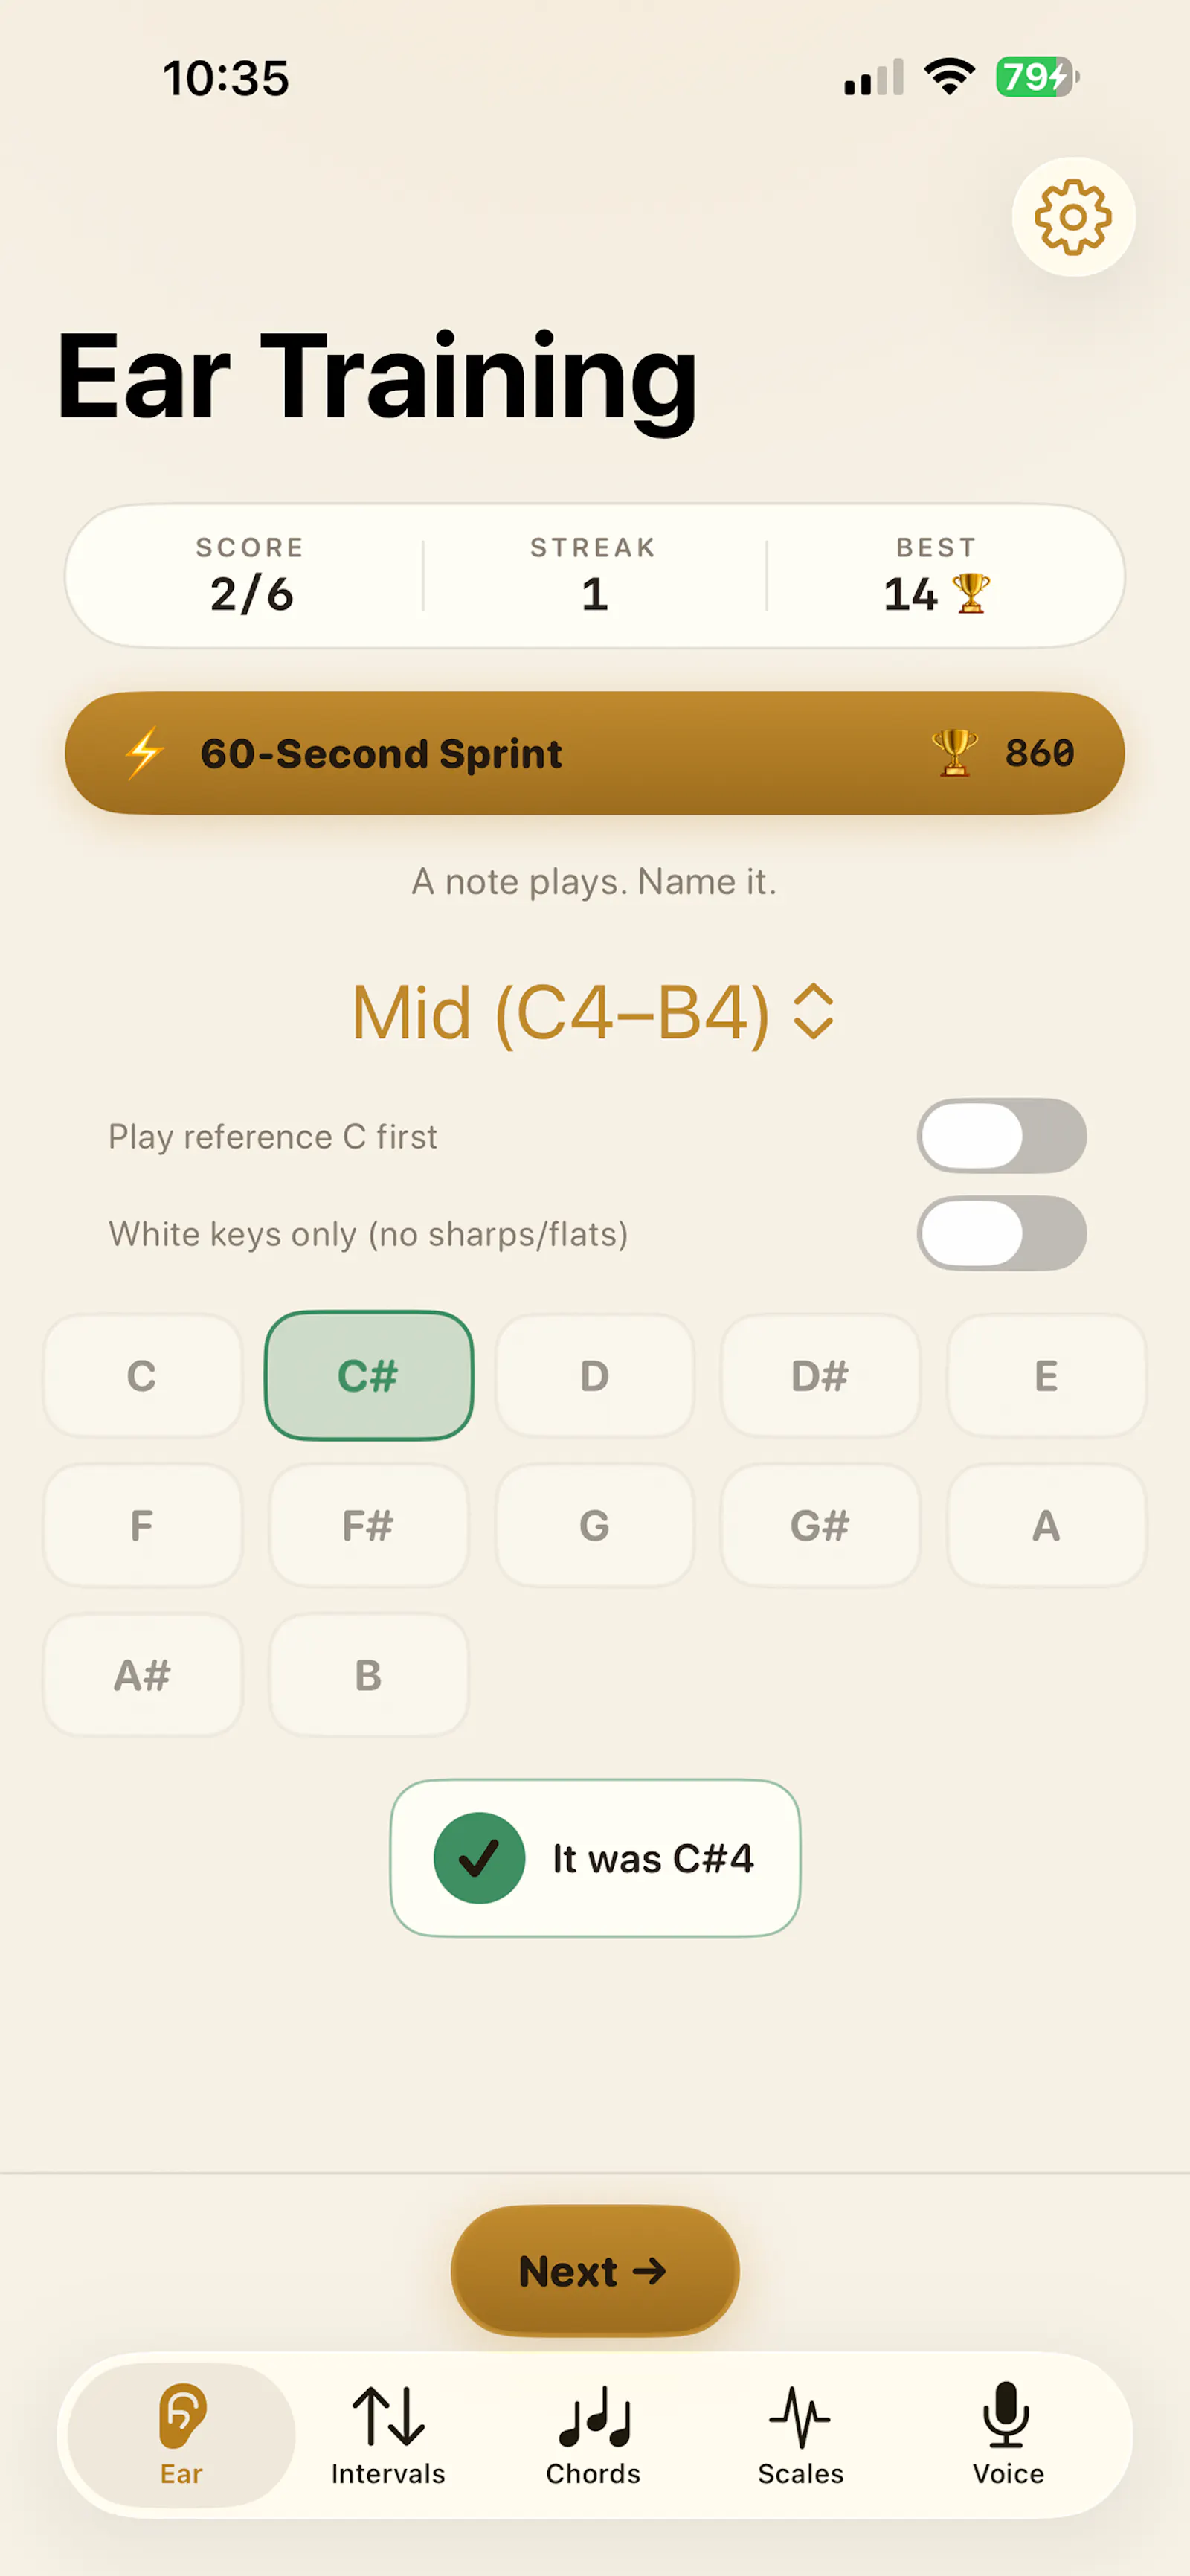Choose the F# note key
Viewport: 1190px width, 2576px height.
pyautogui.click(x=369, y=1526)
